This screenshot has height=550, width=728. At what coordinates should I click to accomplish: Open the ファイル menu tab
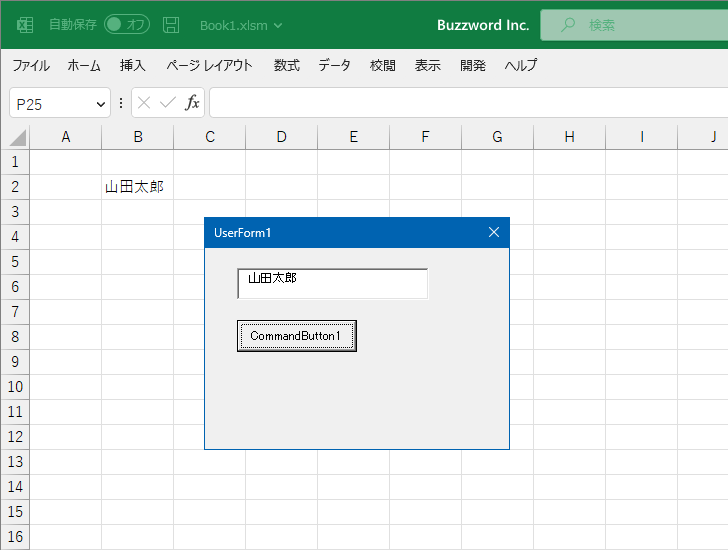click(31, 65)
